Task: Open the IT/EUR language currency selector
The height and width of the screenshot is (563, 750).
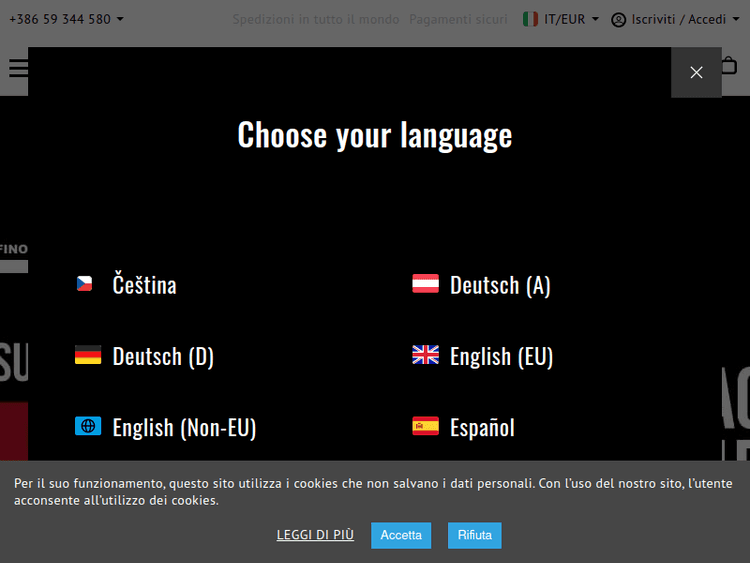Action: click(561, 19)
